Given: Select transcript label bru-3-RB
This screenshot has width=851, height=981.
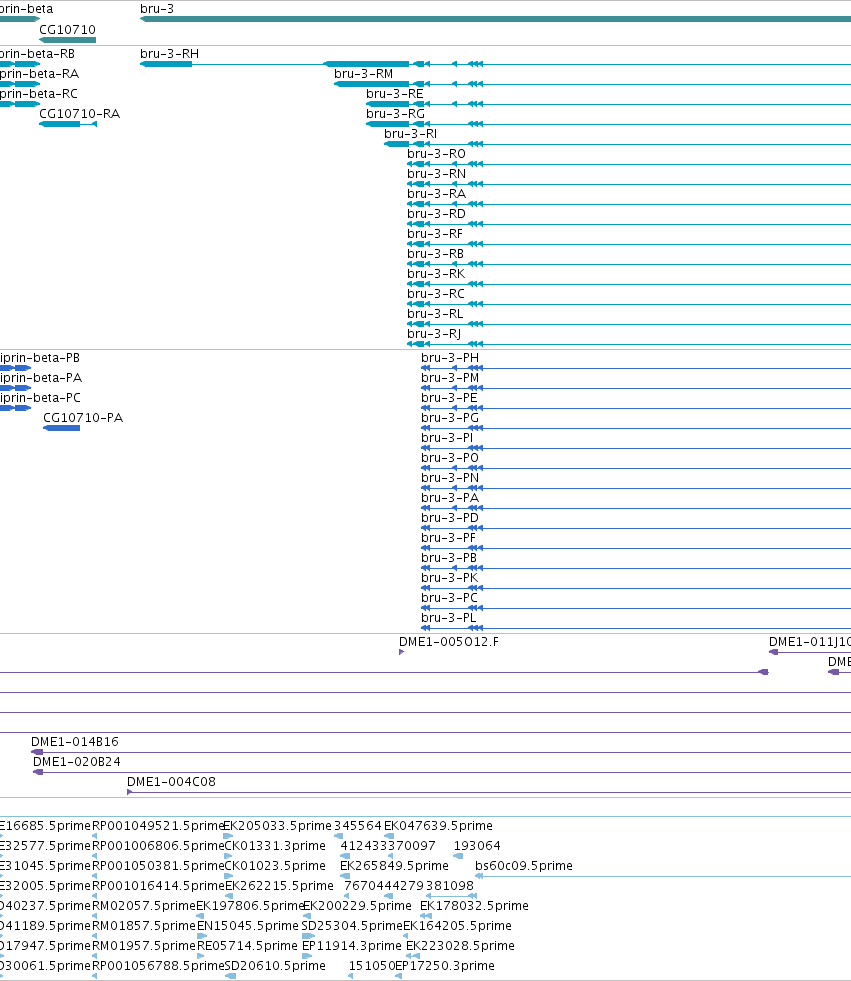Looking at the screenshot, I should 436,254.
